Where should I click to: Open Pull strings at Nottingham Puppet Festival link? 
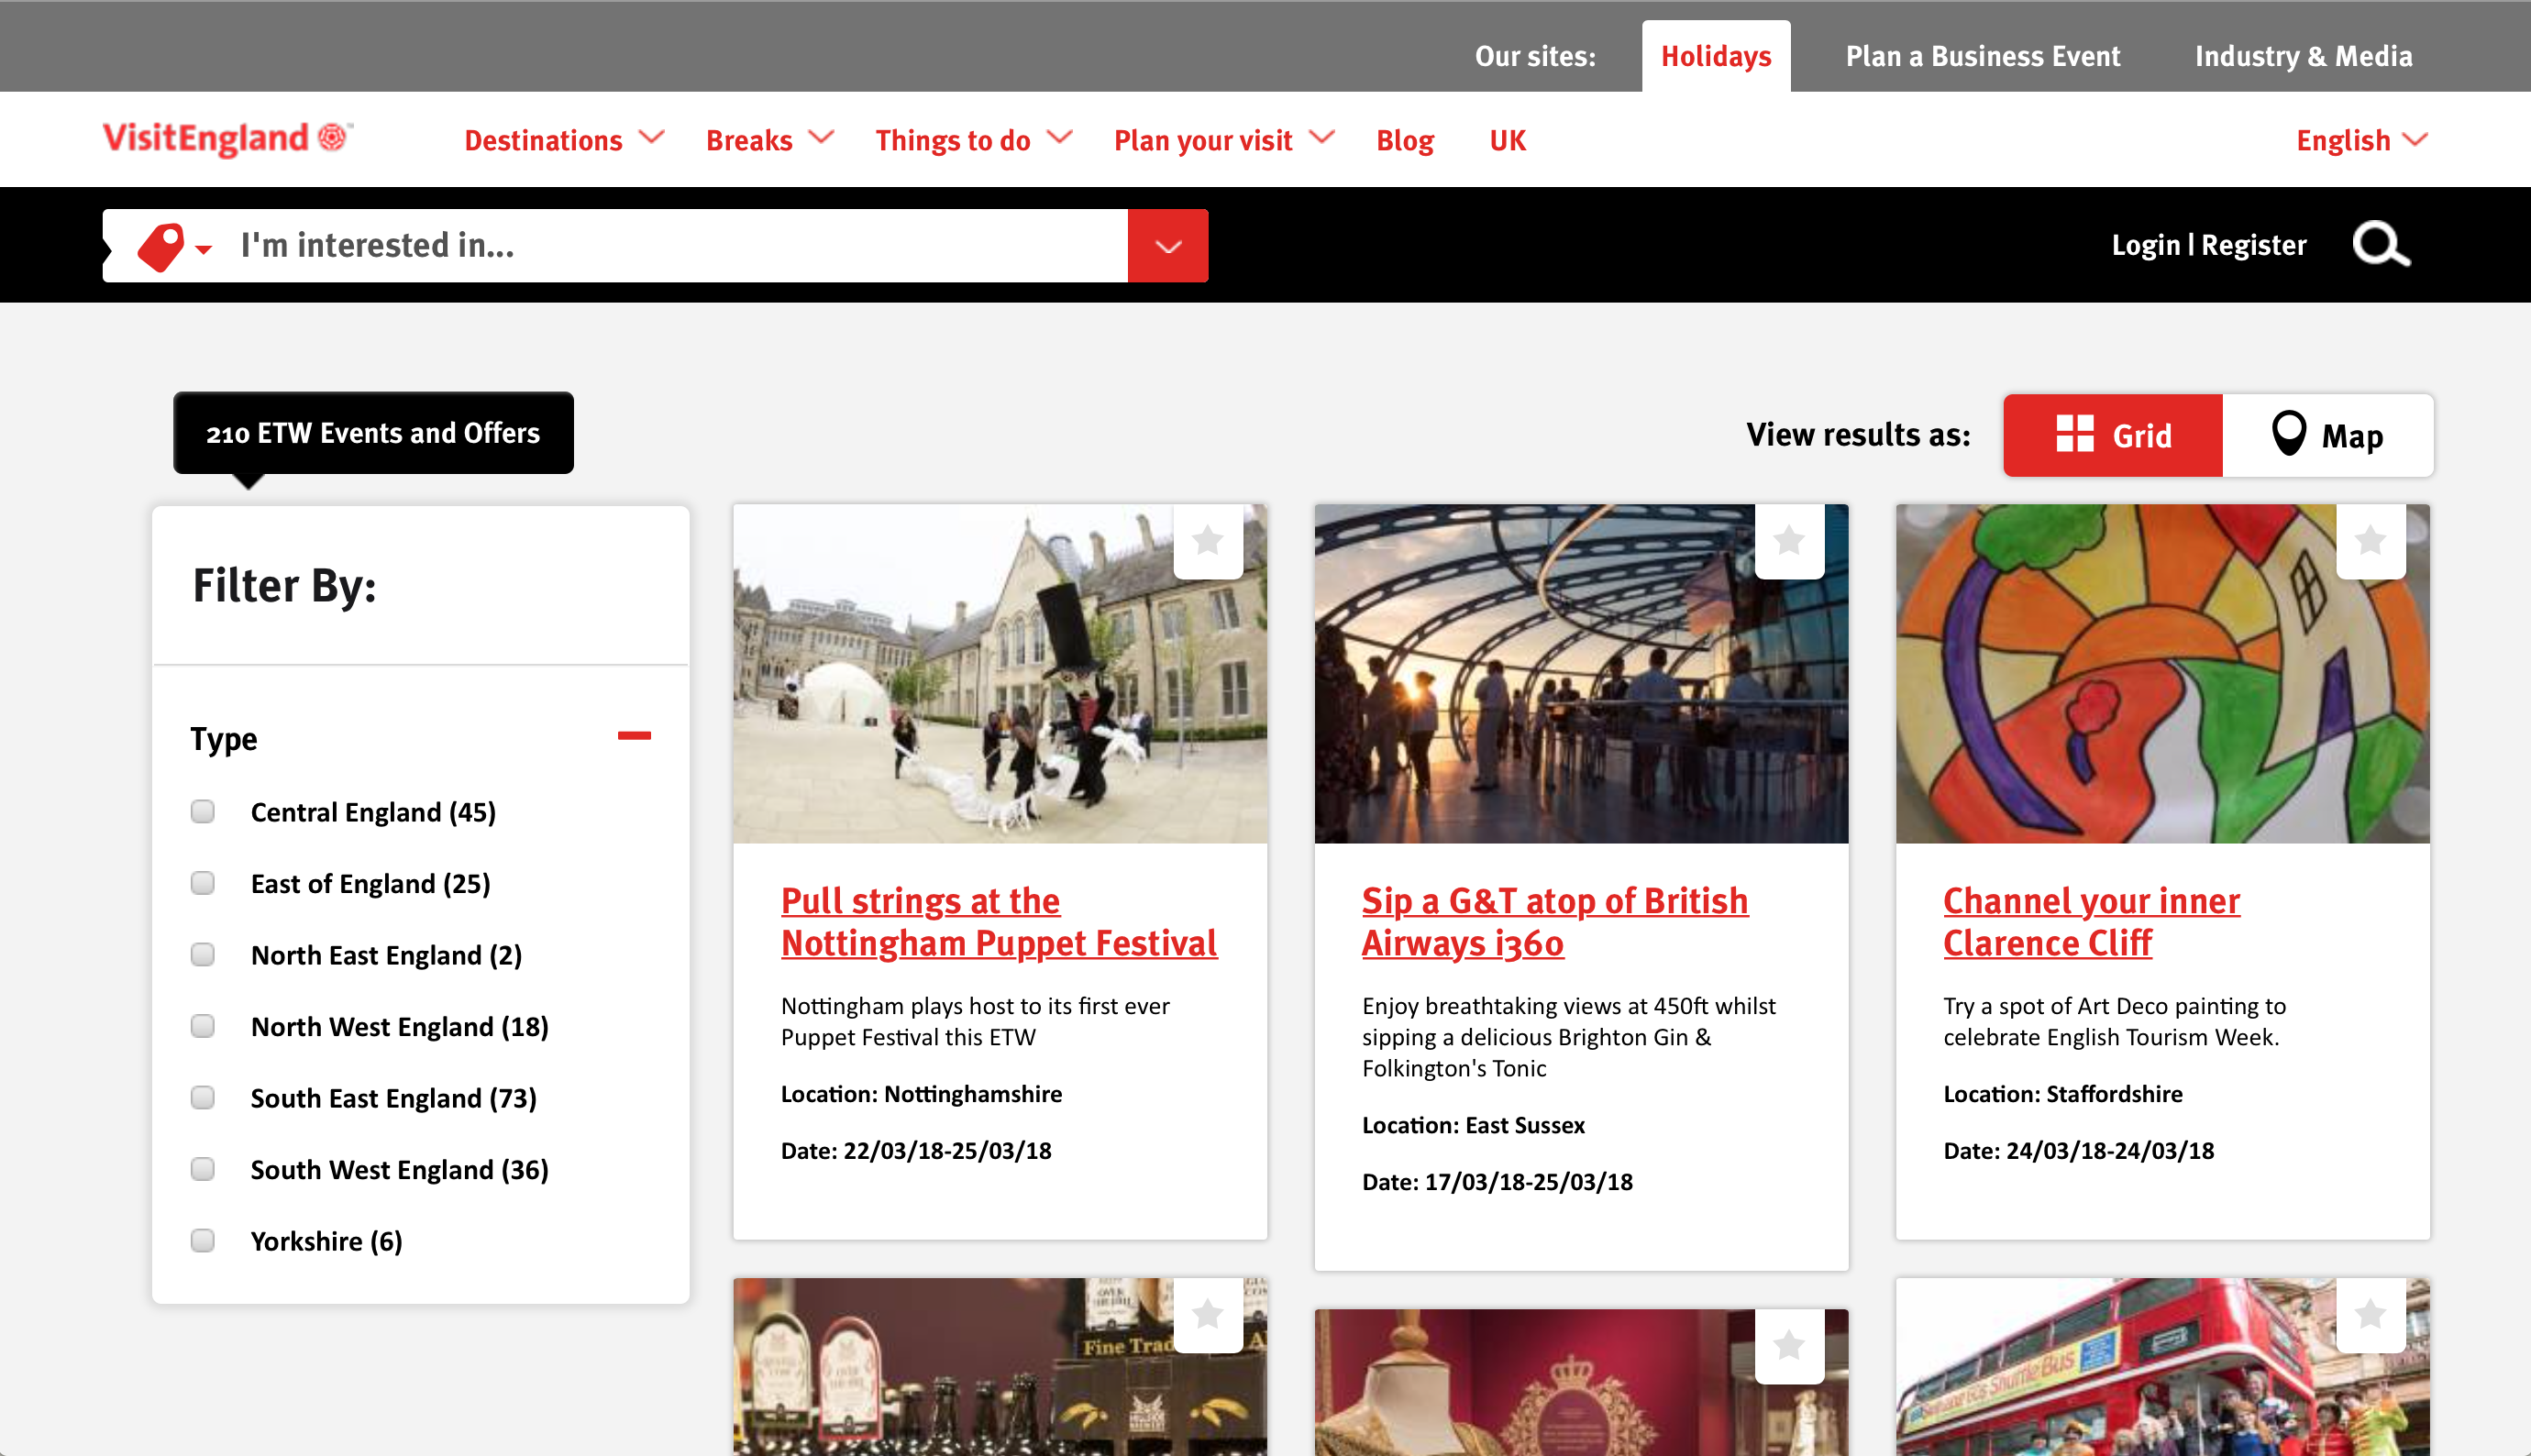pos(999,922)
